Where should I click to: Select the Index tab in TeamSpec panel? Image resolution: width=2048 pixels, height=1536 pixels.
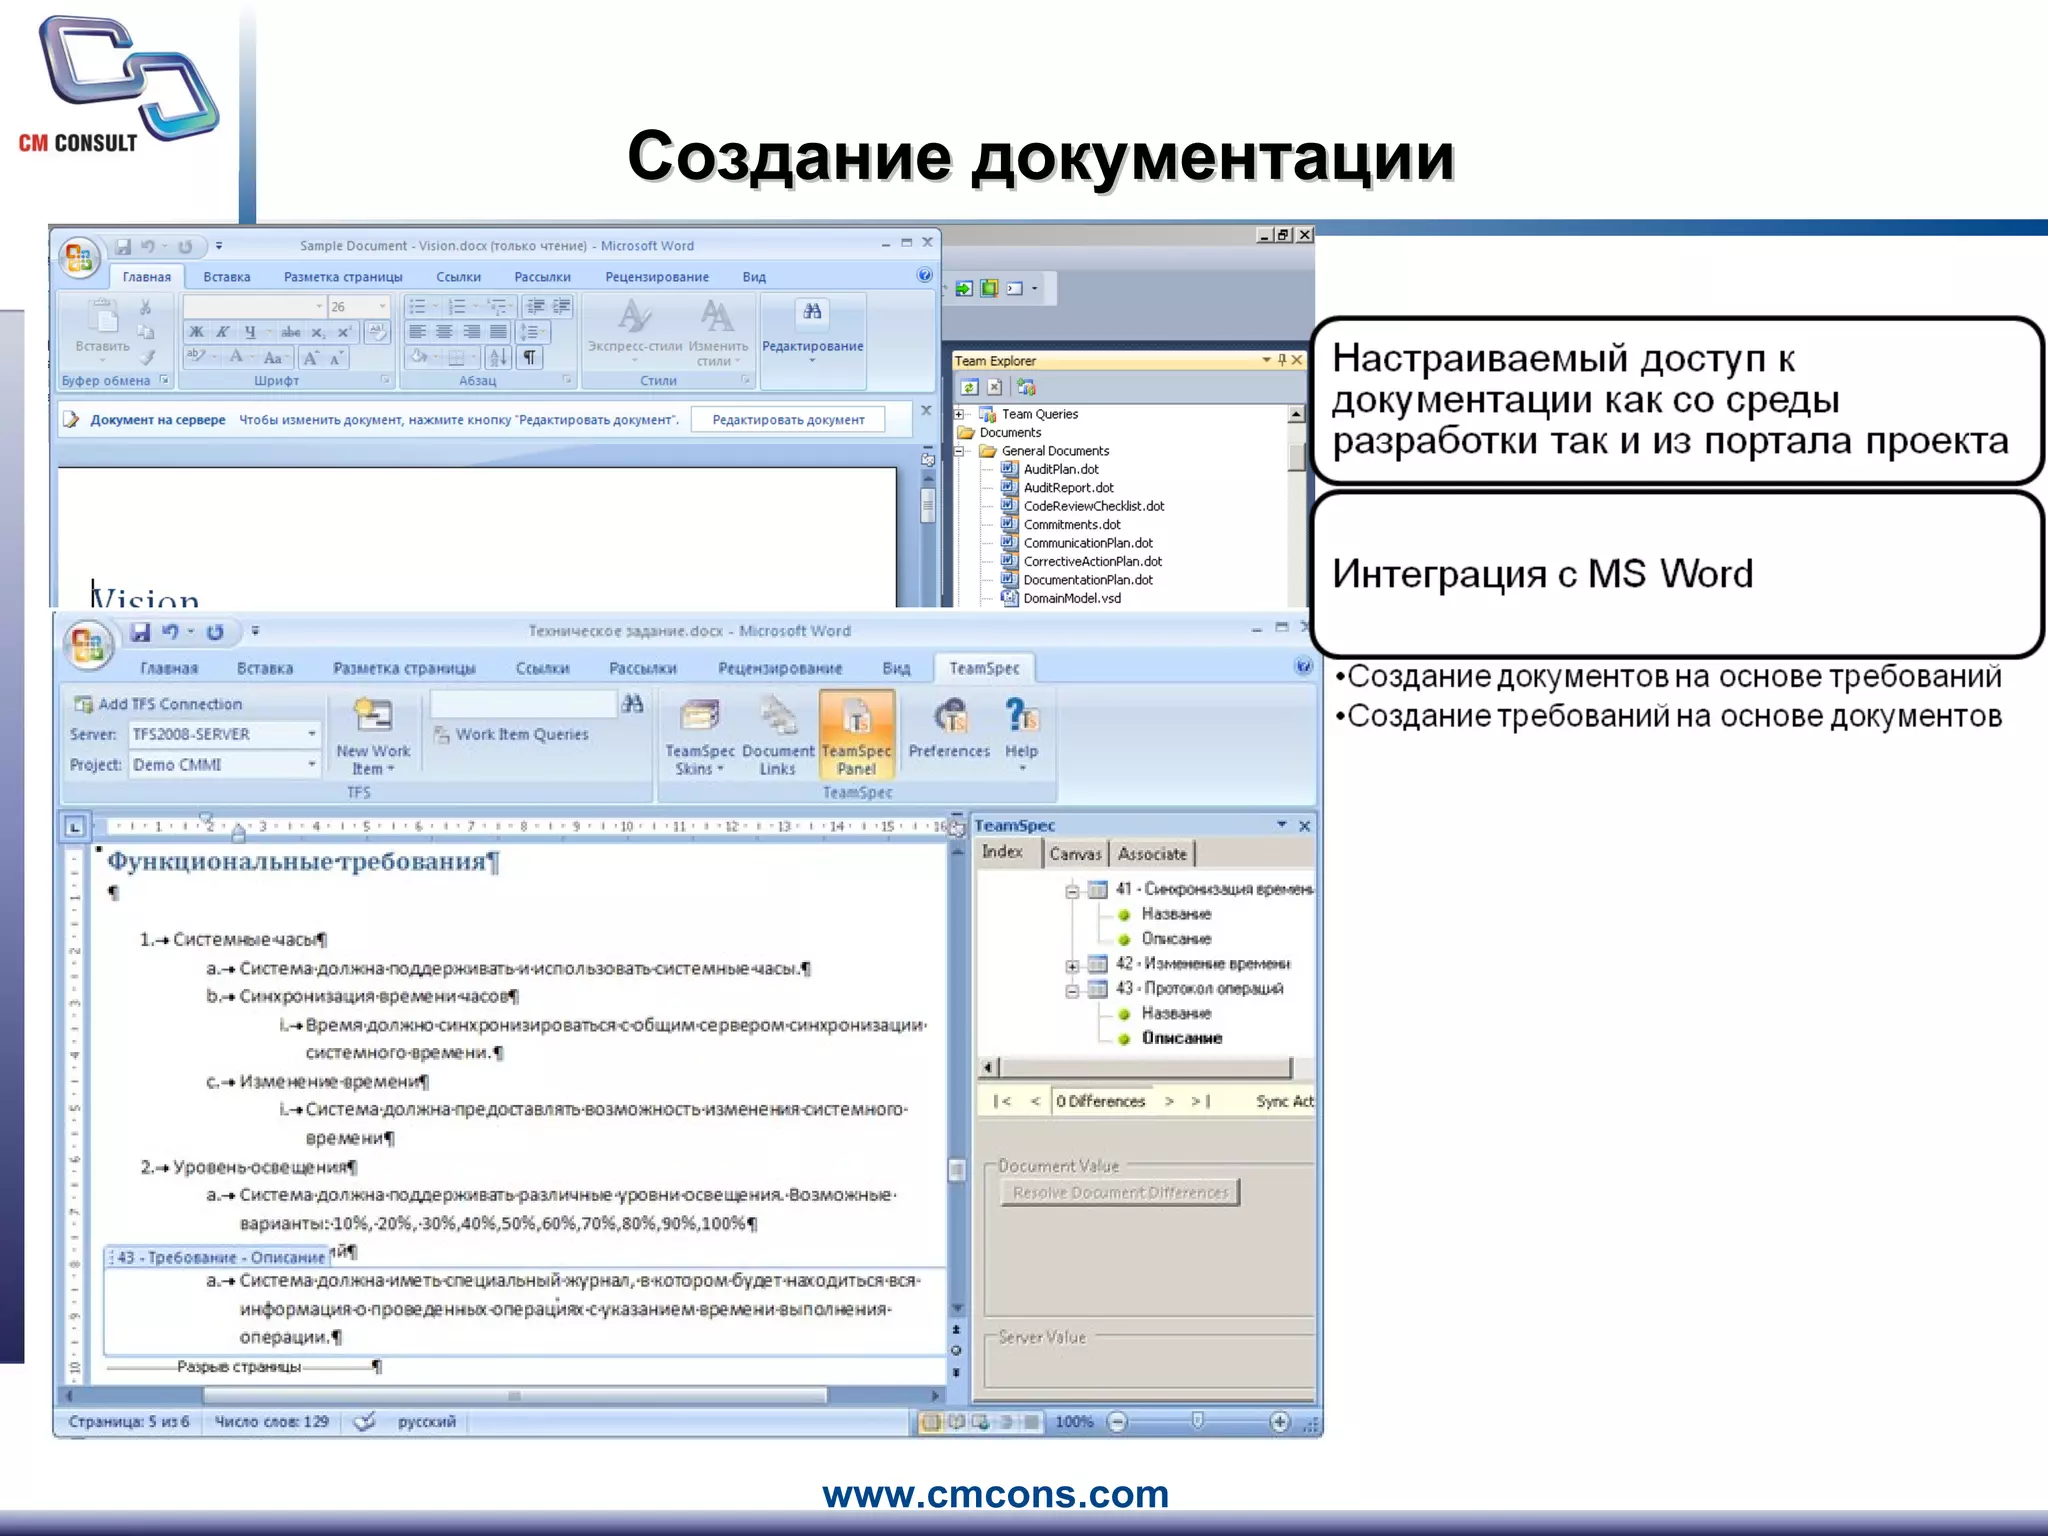(1002, 852)
